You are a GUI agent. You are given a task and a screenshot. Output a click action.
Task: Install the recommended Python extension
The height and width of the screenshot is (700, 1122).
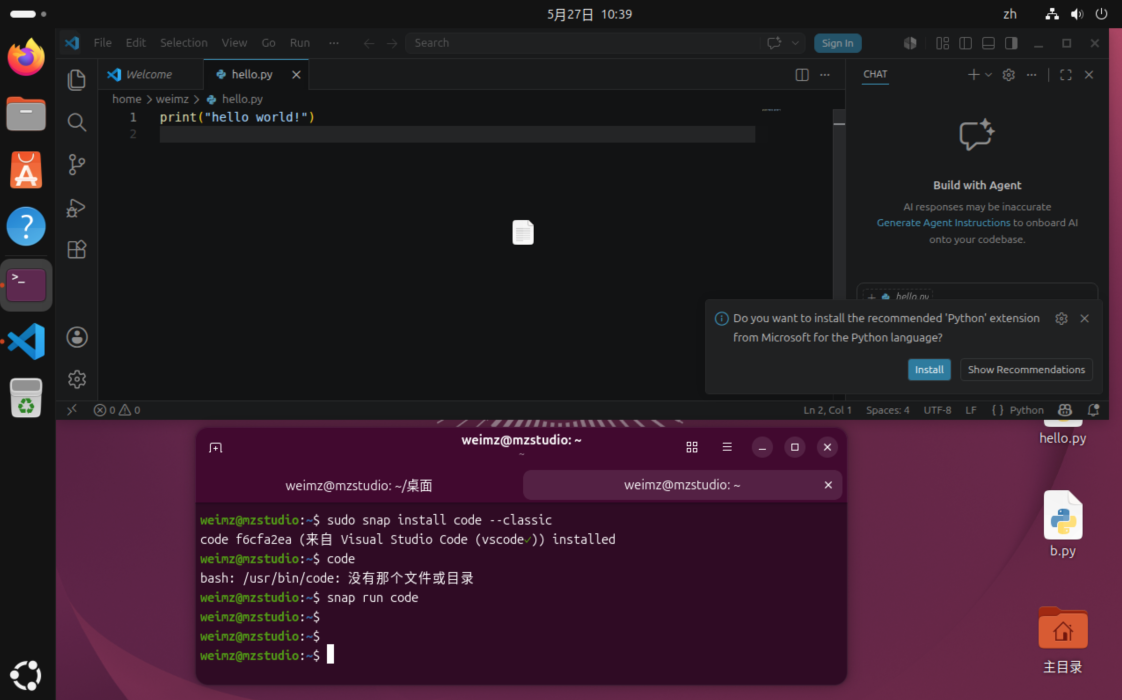[x=929, y=369]
